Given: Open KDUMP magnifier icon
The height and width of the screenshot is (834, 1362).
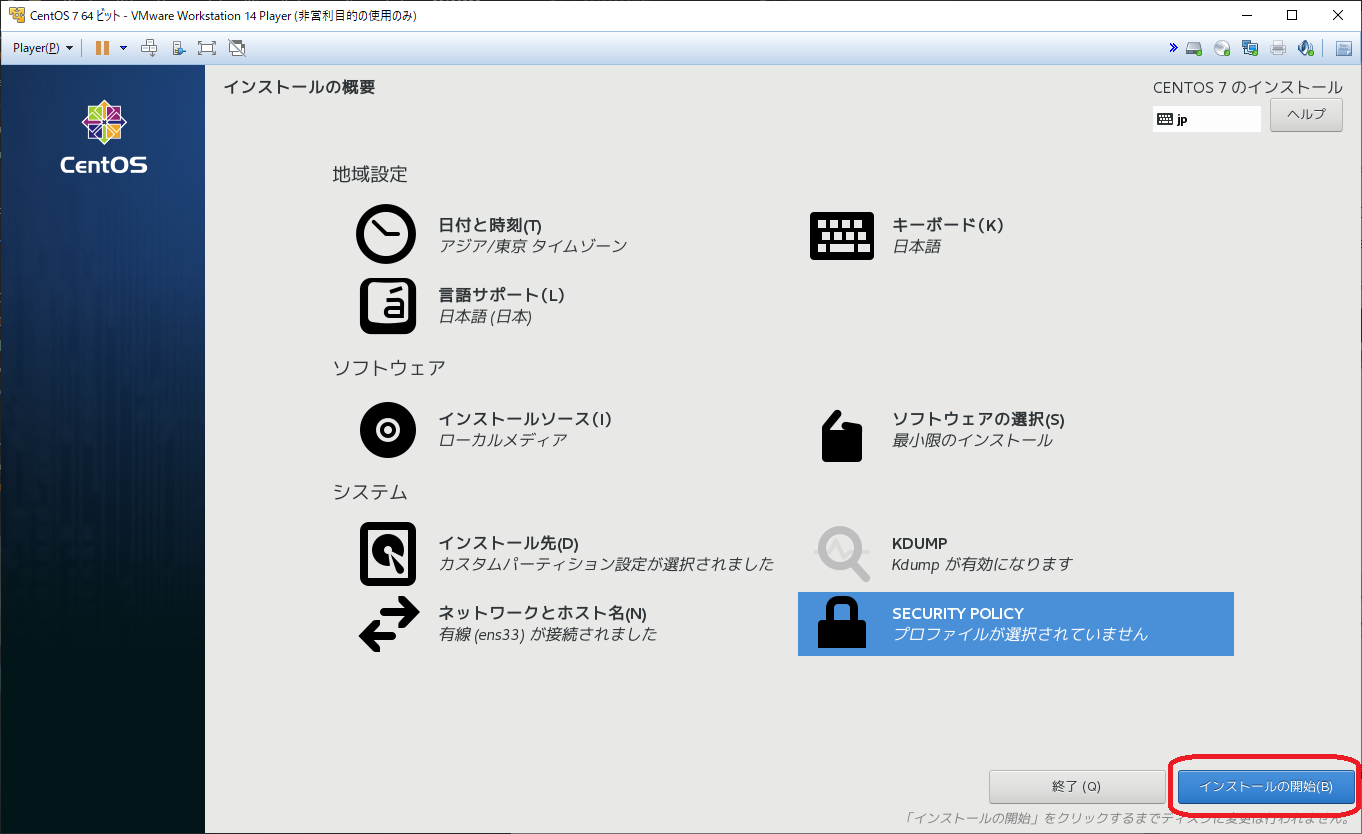Looking at the screenshot, I should point(842,553).
